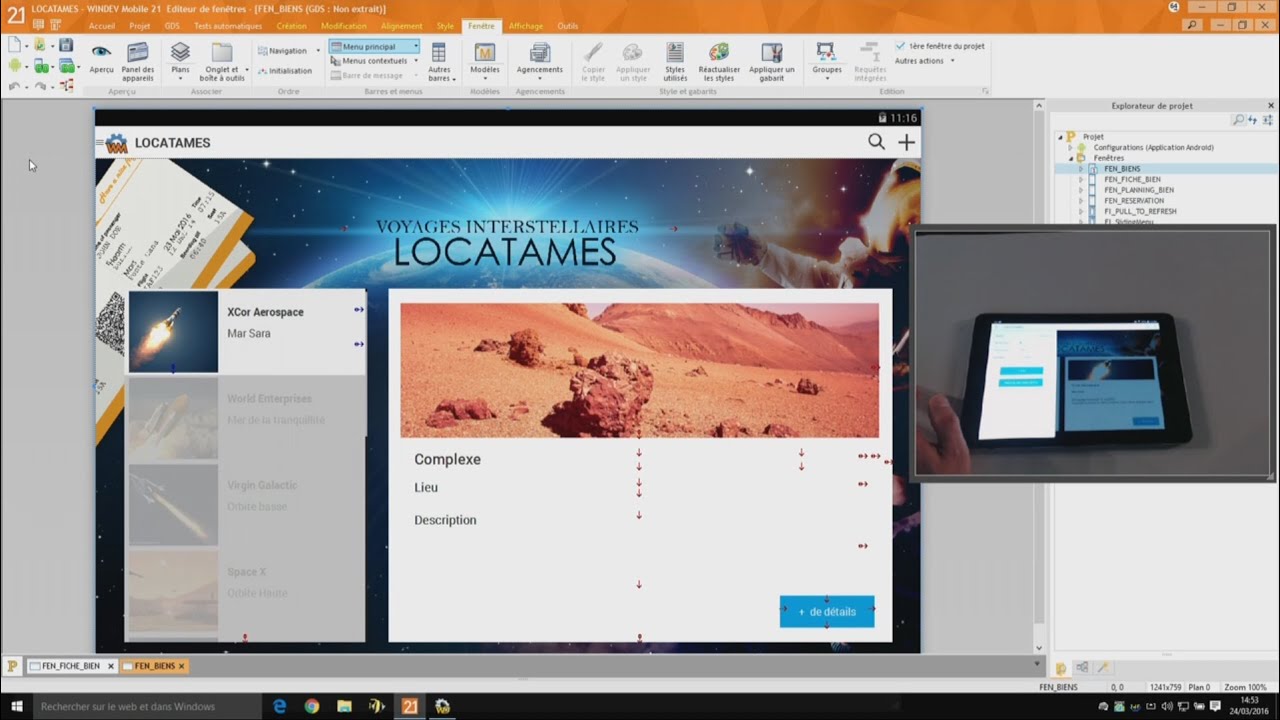1280x720 pixels.
Task: Click the Styles utilisés icon
Action: (x=675, y=52)
